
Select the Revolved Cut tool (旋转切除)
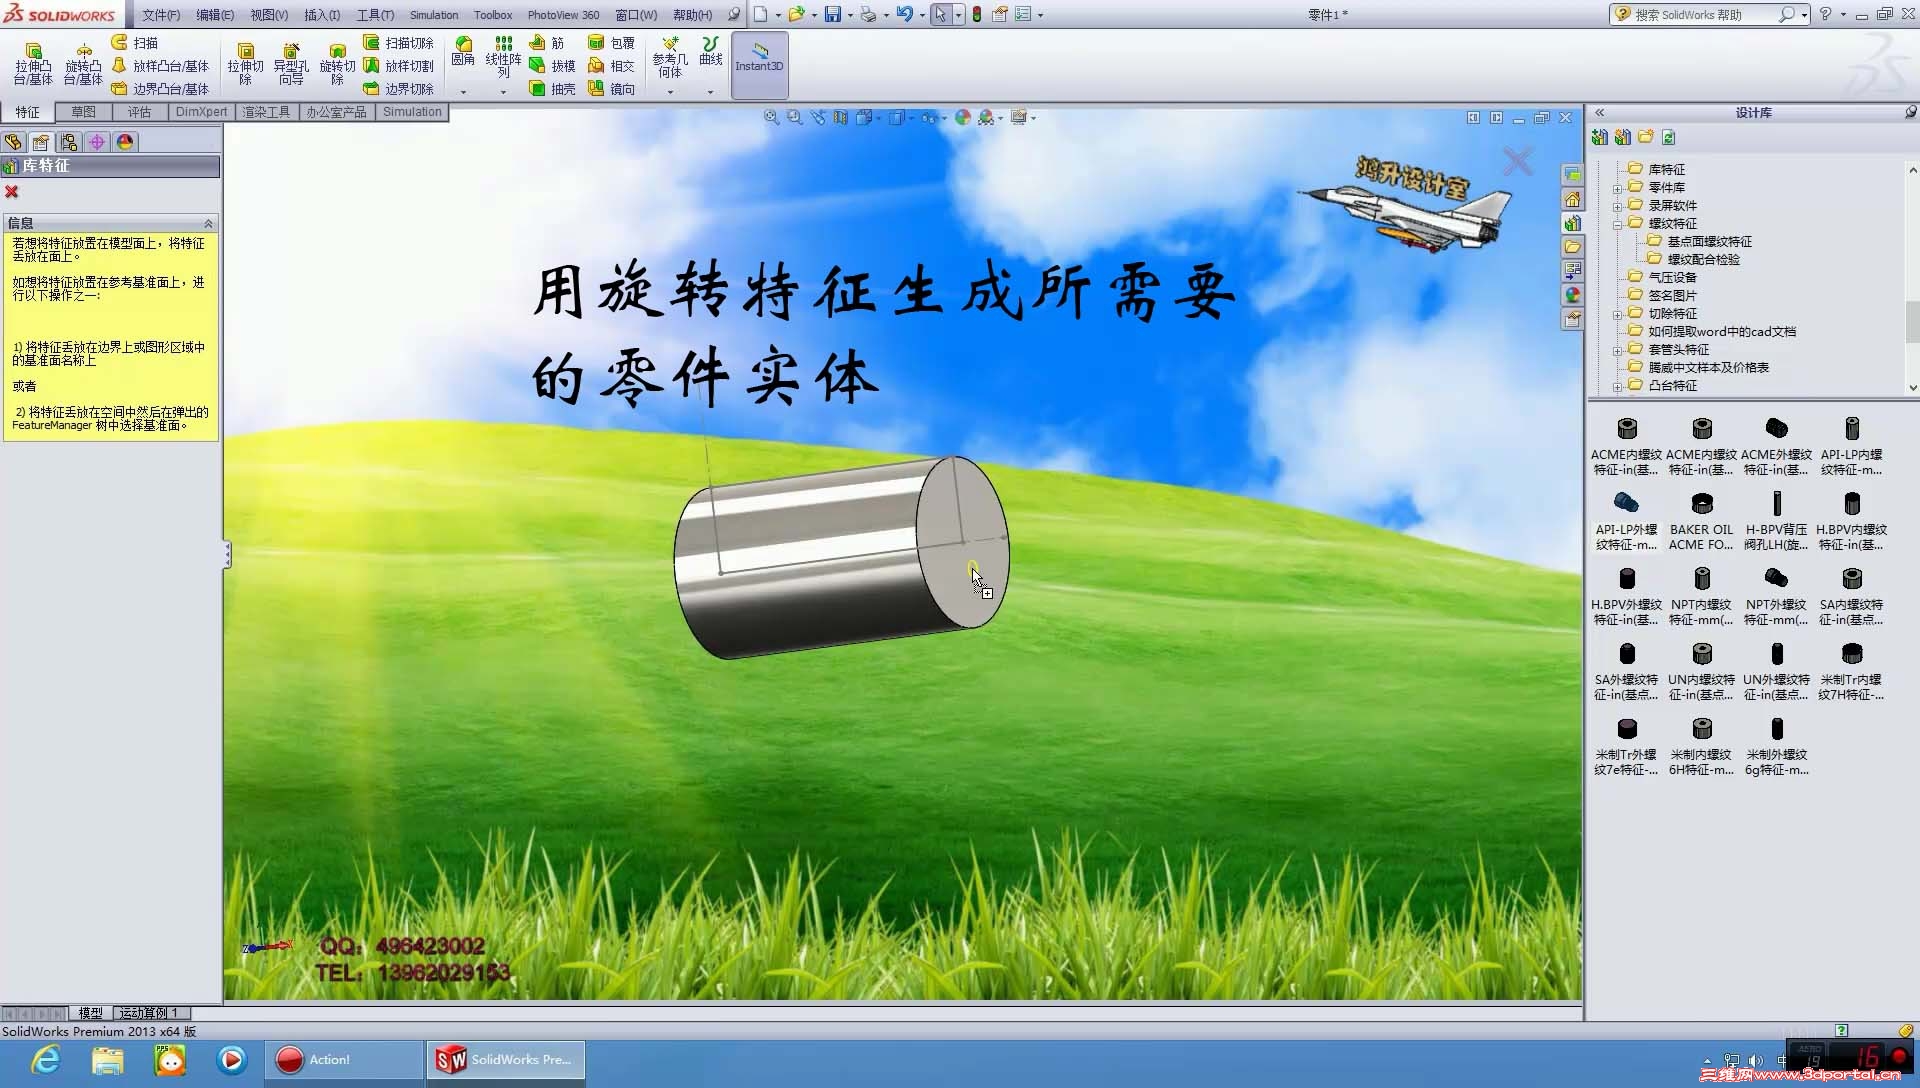(x=337, y=64)
